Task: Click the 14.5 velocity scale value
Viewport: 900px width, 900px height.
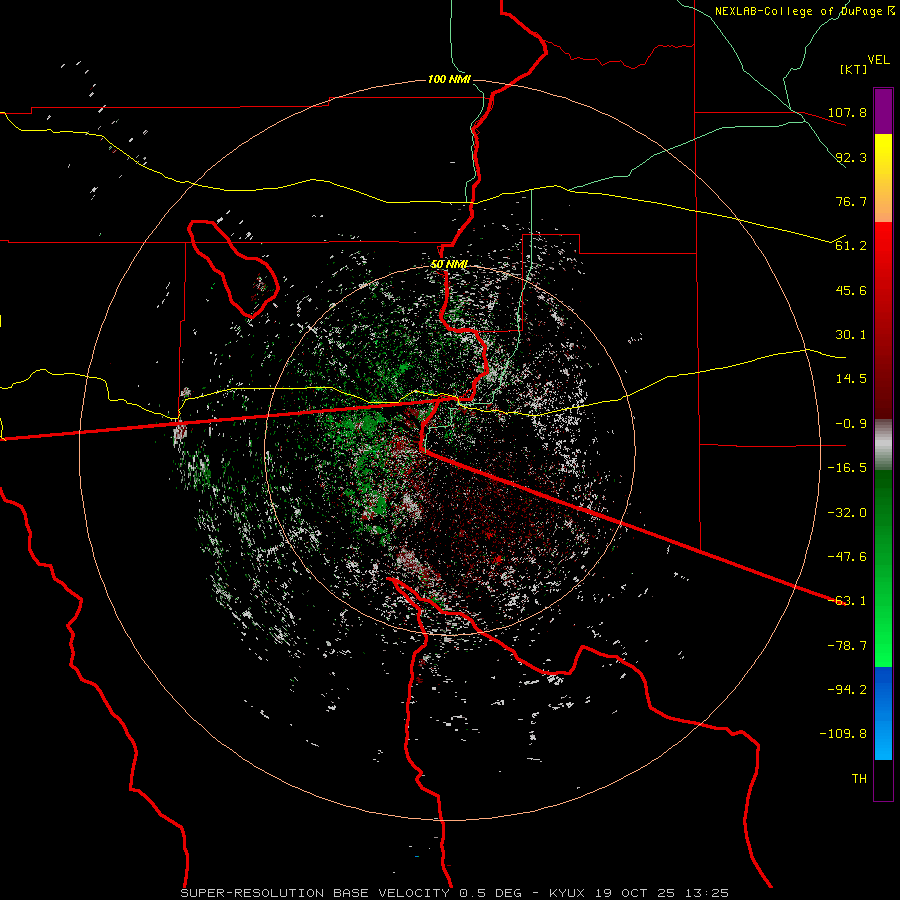Action: pyautogui.click(x=851, y=379)
